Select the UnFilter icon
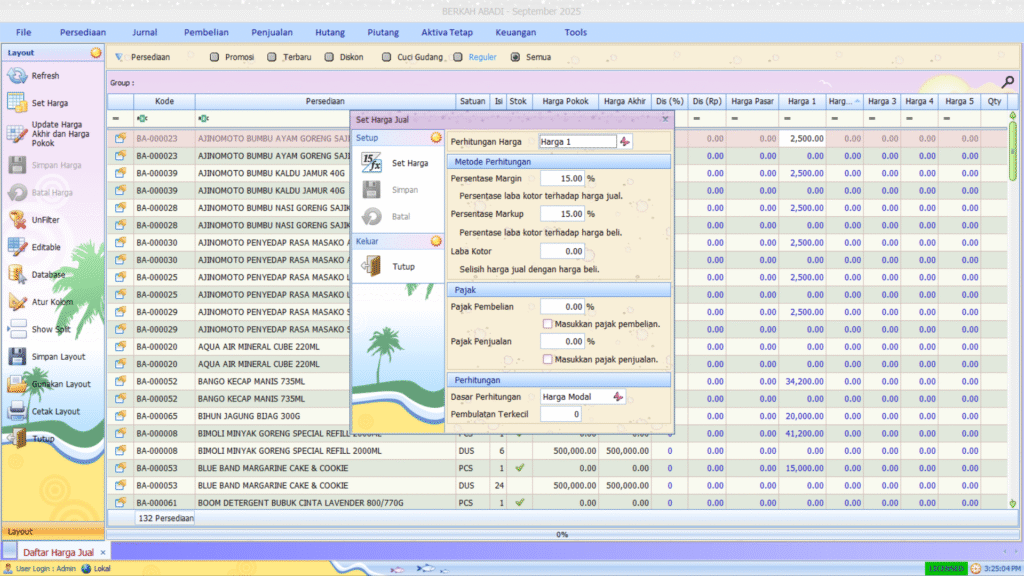The height and width of the screenshot is (576, 1024). coord(17,219)
